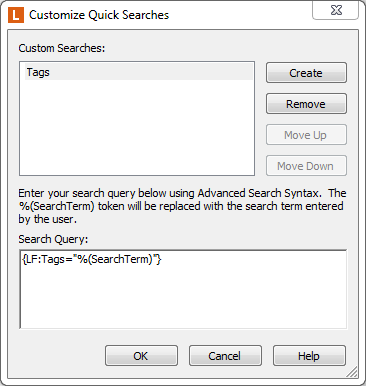Click the disabled Move Down button
The width and height of the screenshot is (366, 386).
(x=306, y=166)
